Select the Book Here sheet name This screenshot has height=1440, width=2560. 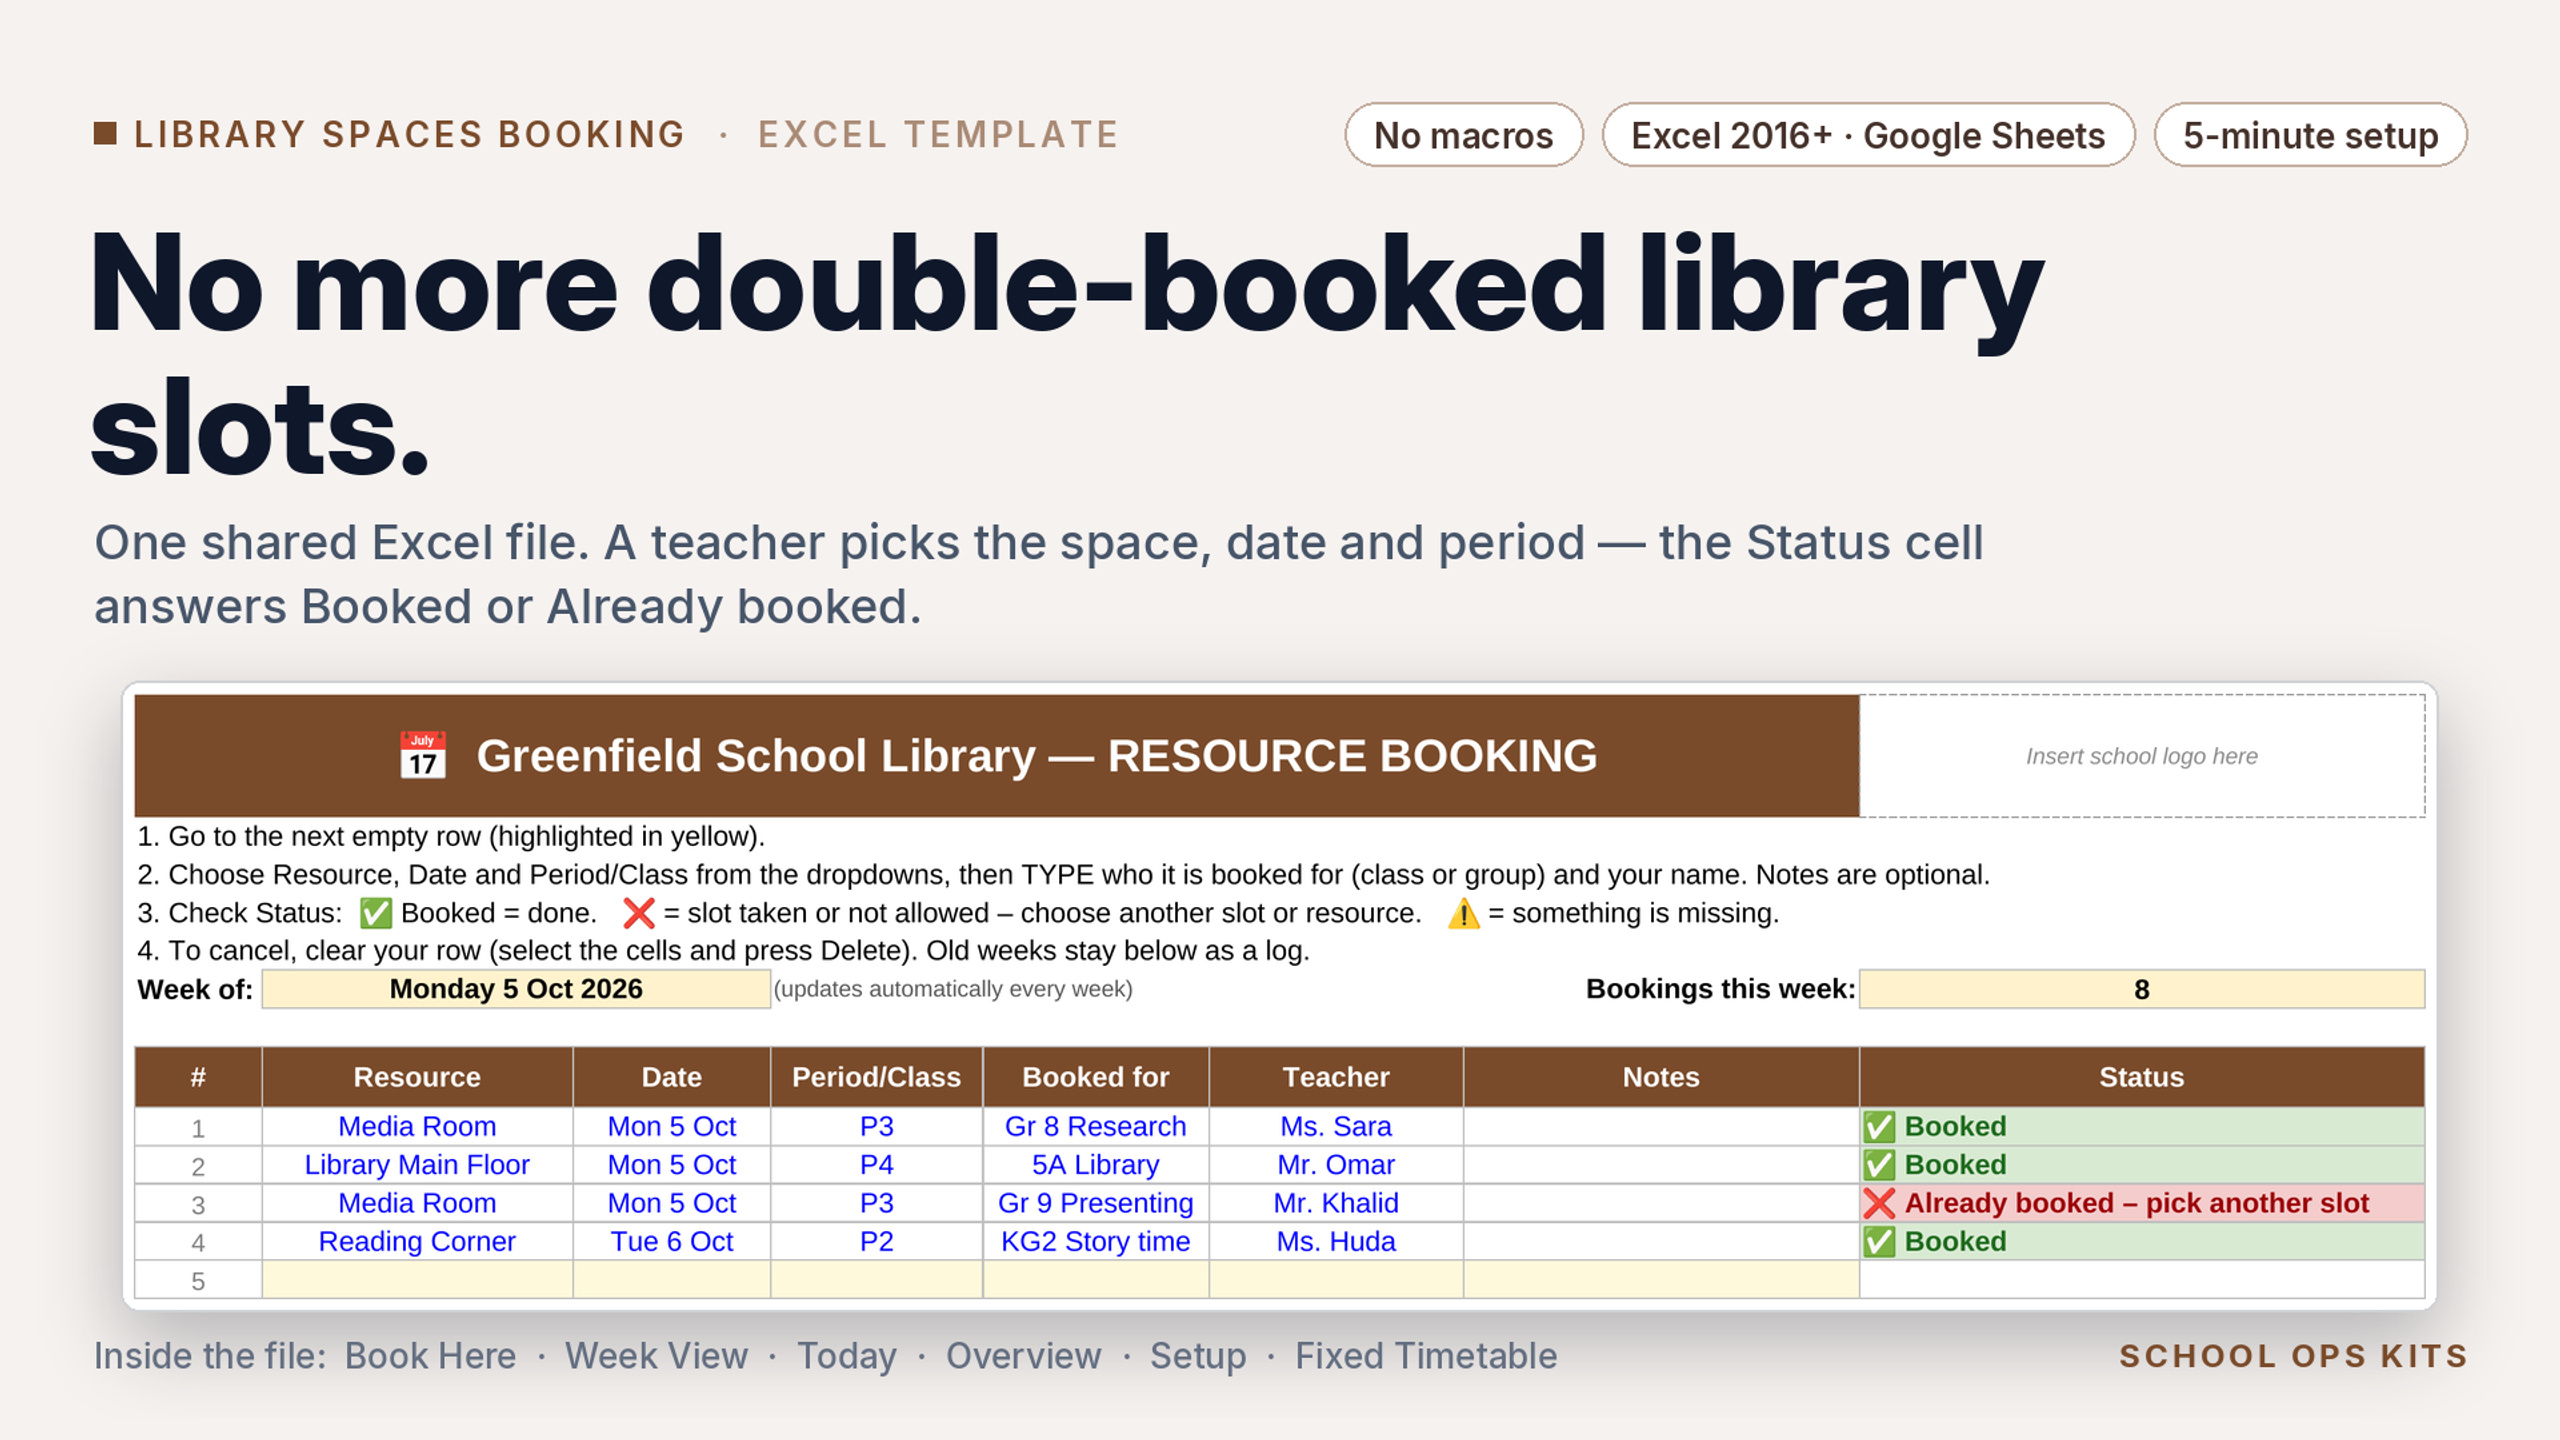tap(430, 1356)
